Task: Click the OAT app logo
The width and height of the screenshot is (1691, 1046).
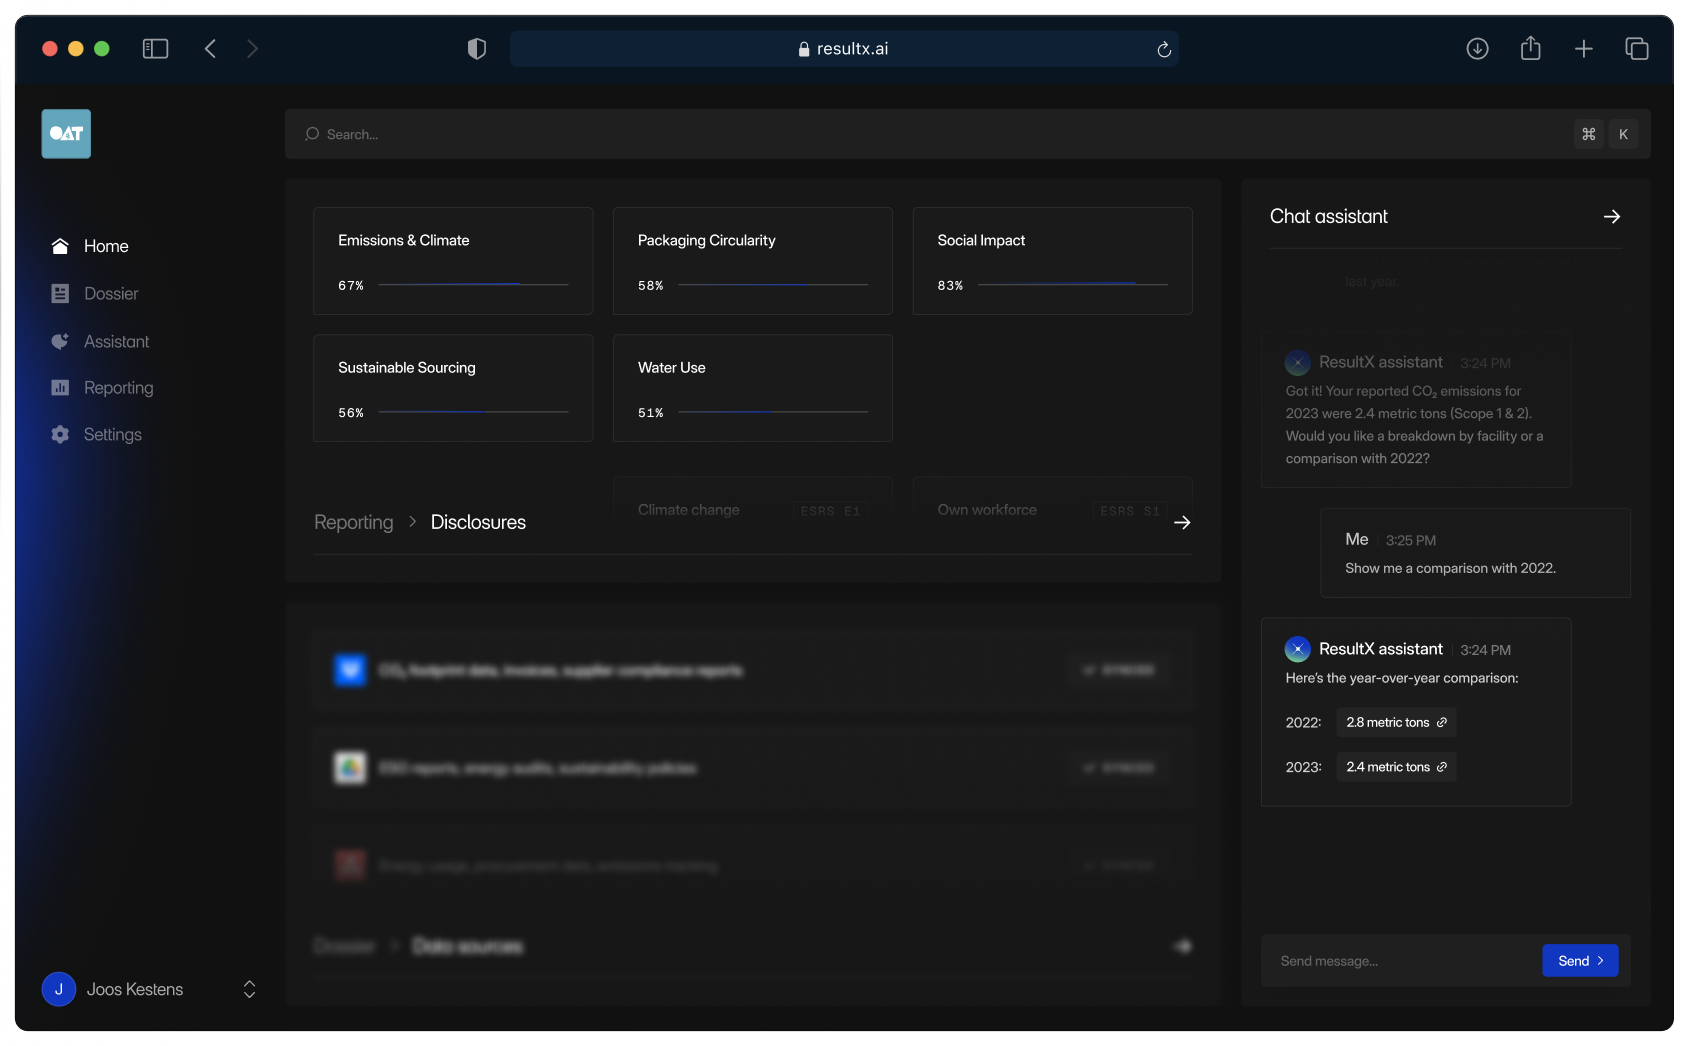Action: click(x=65, y=133)
